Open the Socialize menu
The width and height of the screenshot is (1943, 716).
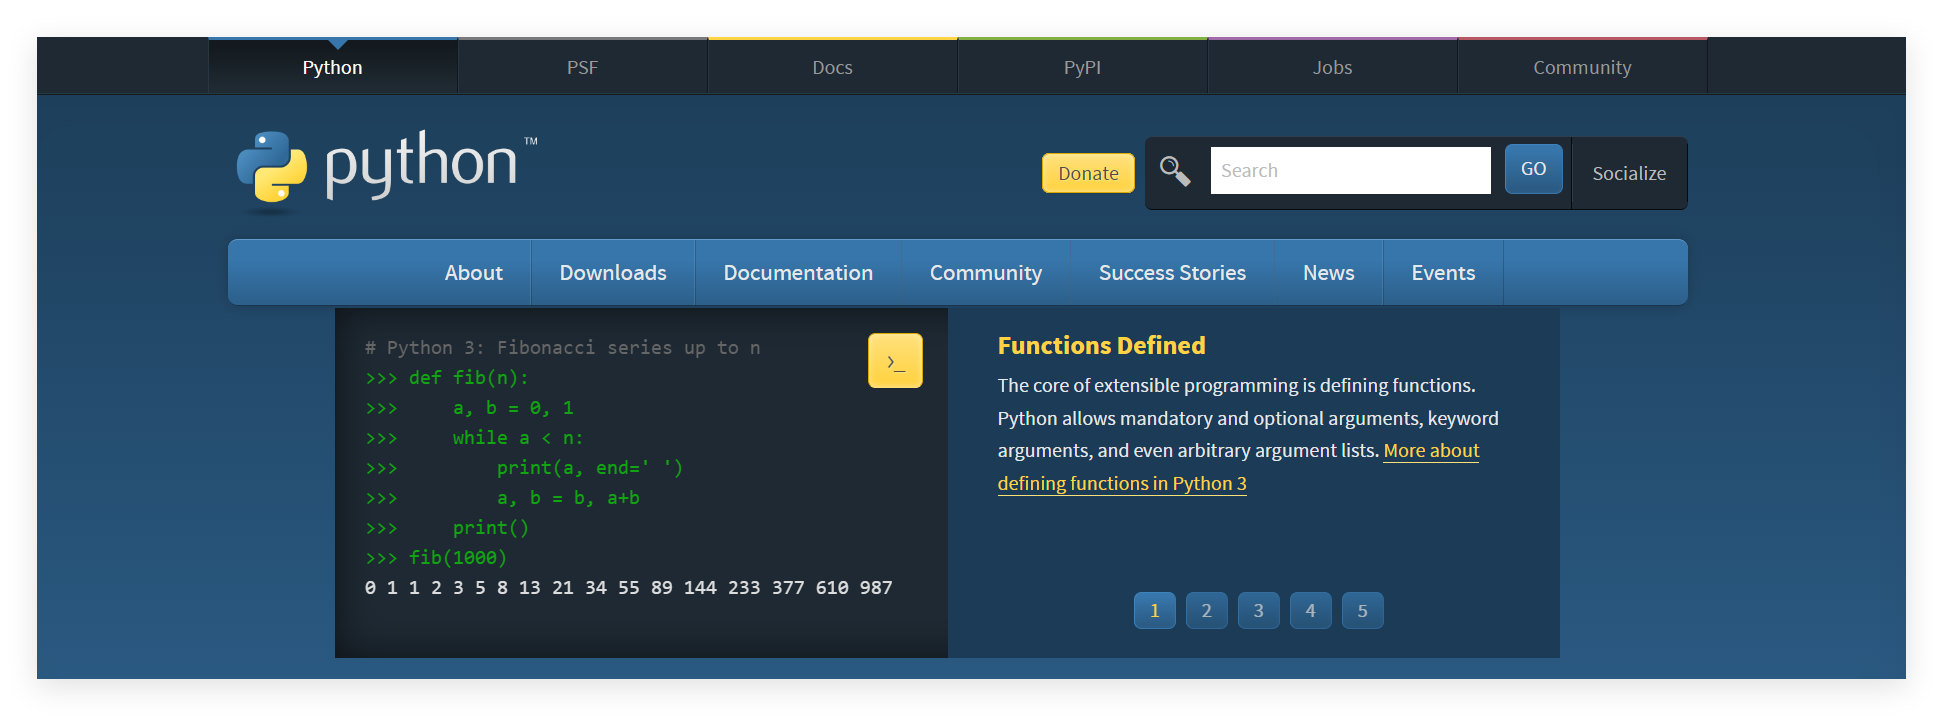point(1629,173)
